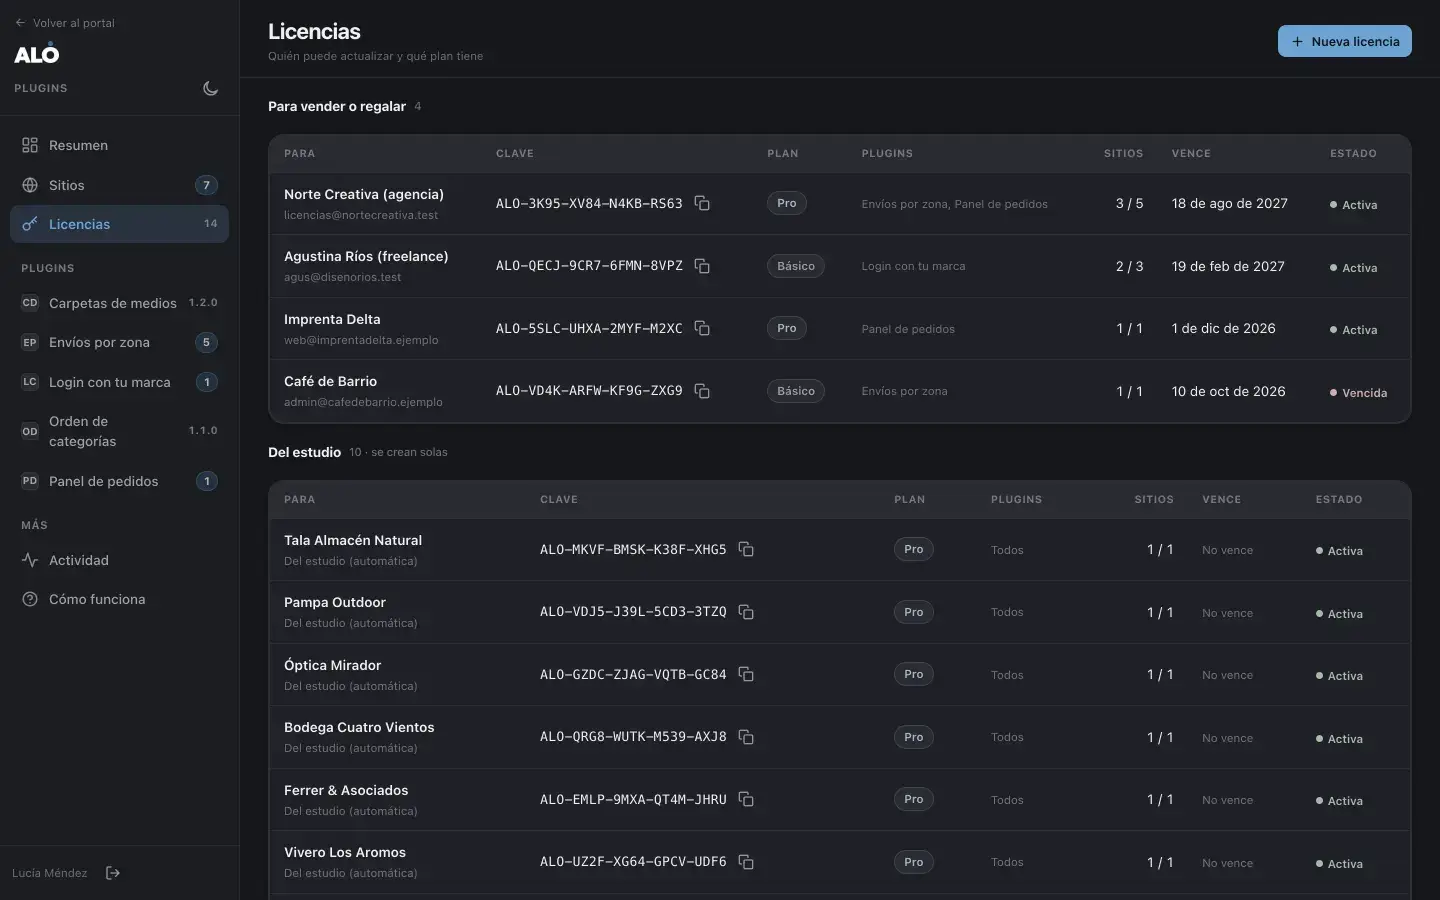This screenshot has height=900, width=1440.
Task: Click the Pro plan badge for Norte Creativa
Action: pos(787,203)
